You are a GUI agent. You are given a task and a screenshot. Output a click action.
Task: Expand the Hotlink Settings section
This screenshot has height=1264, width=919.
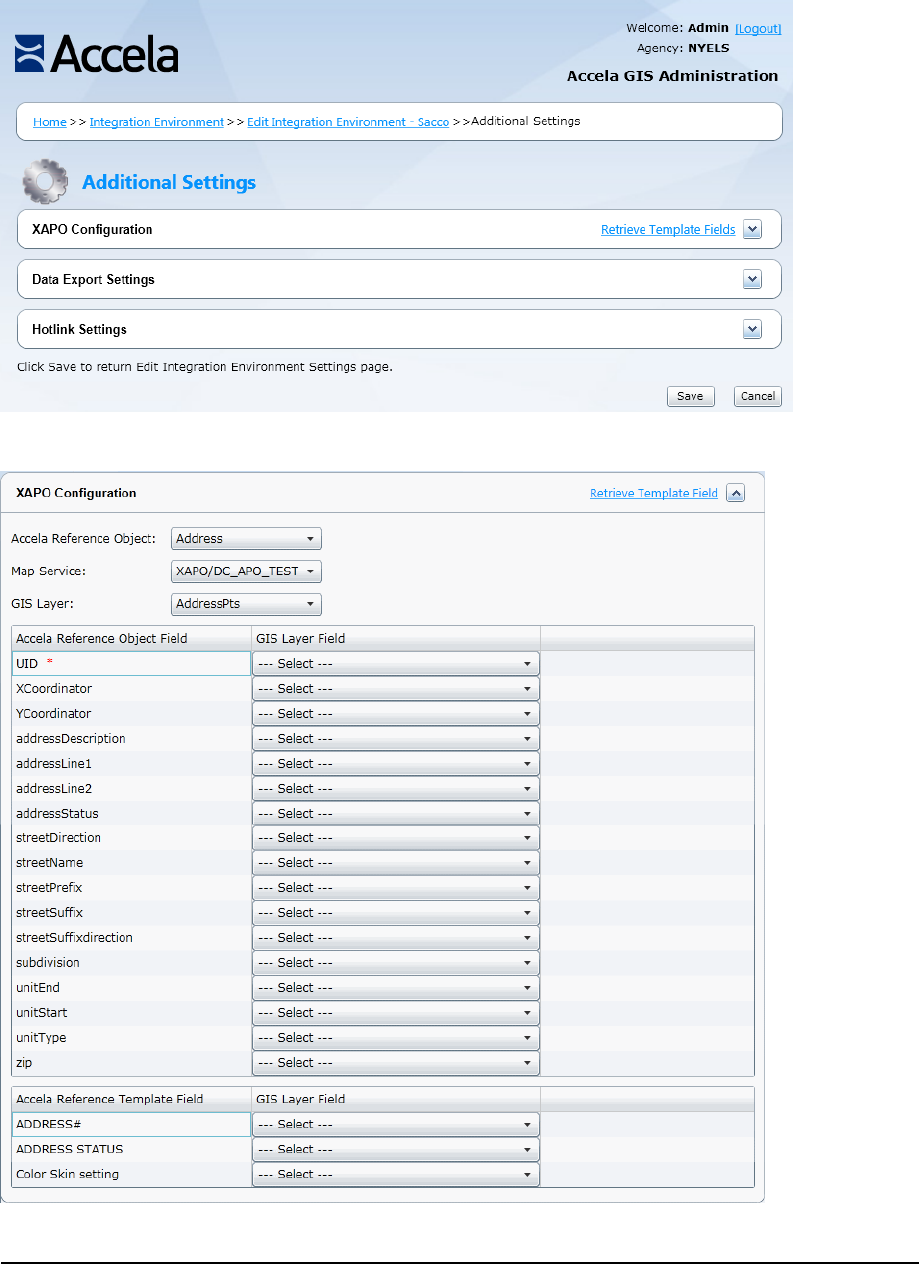coord(753,330)
